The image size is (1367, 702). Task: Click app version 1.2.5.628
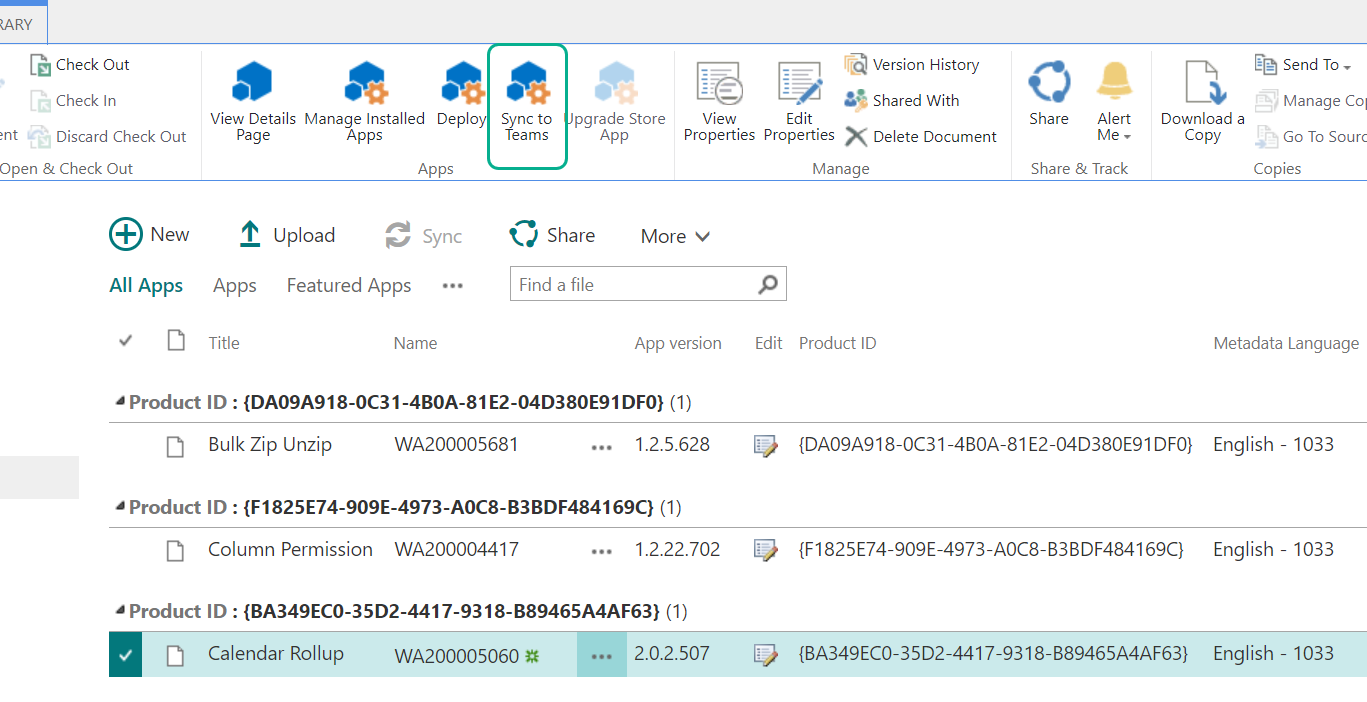pos(672,445)
